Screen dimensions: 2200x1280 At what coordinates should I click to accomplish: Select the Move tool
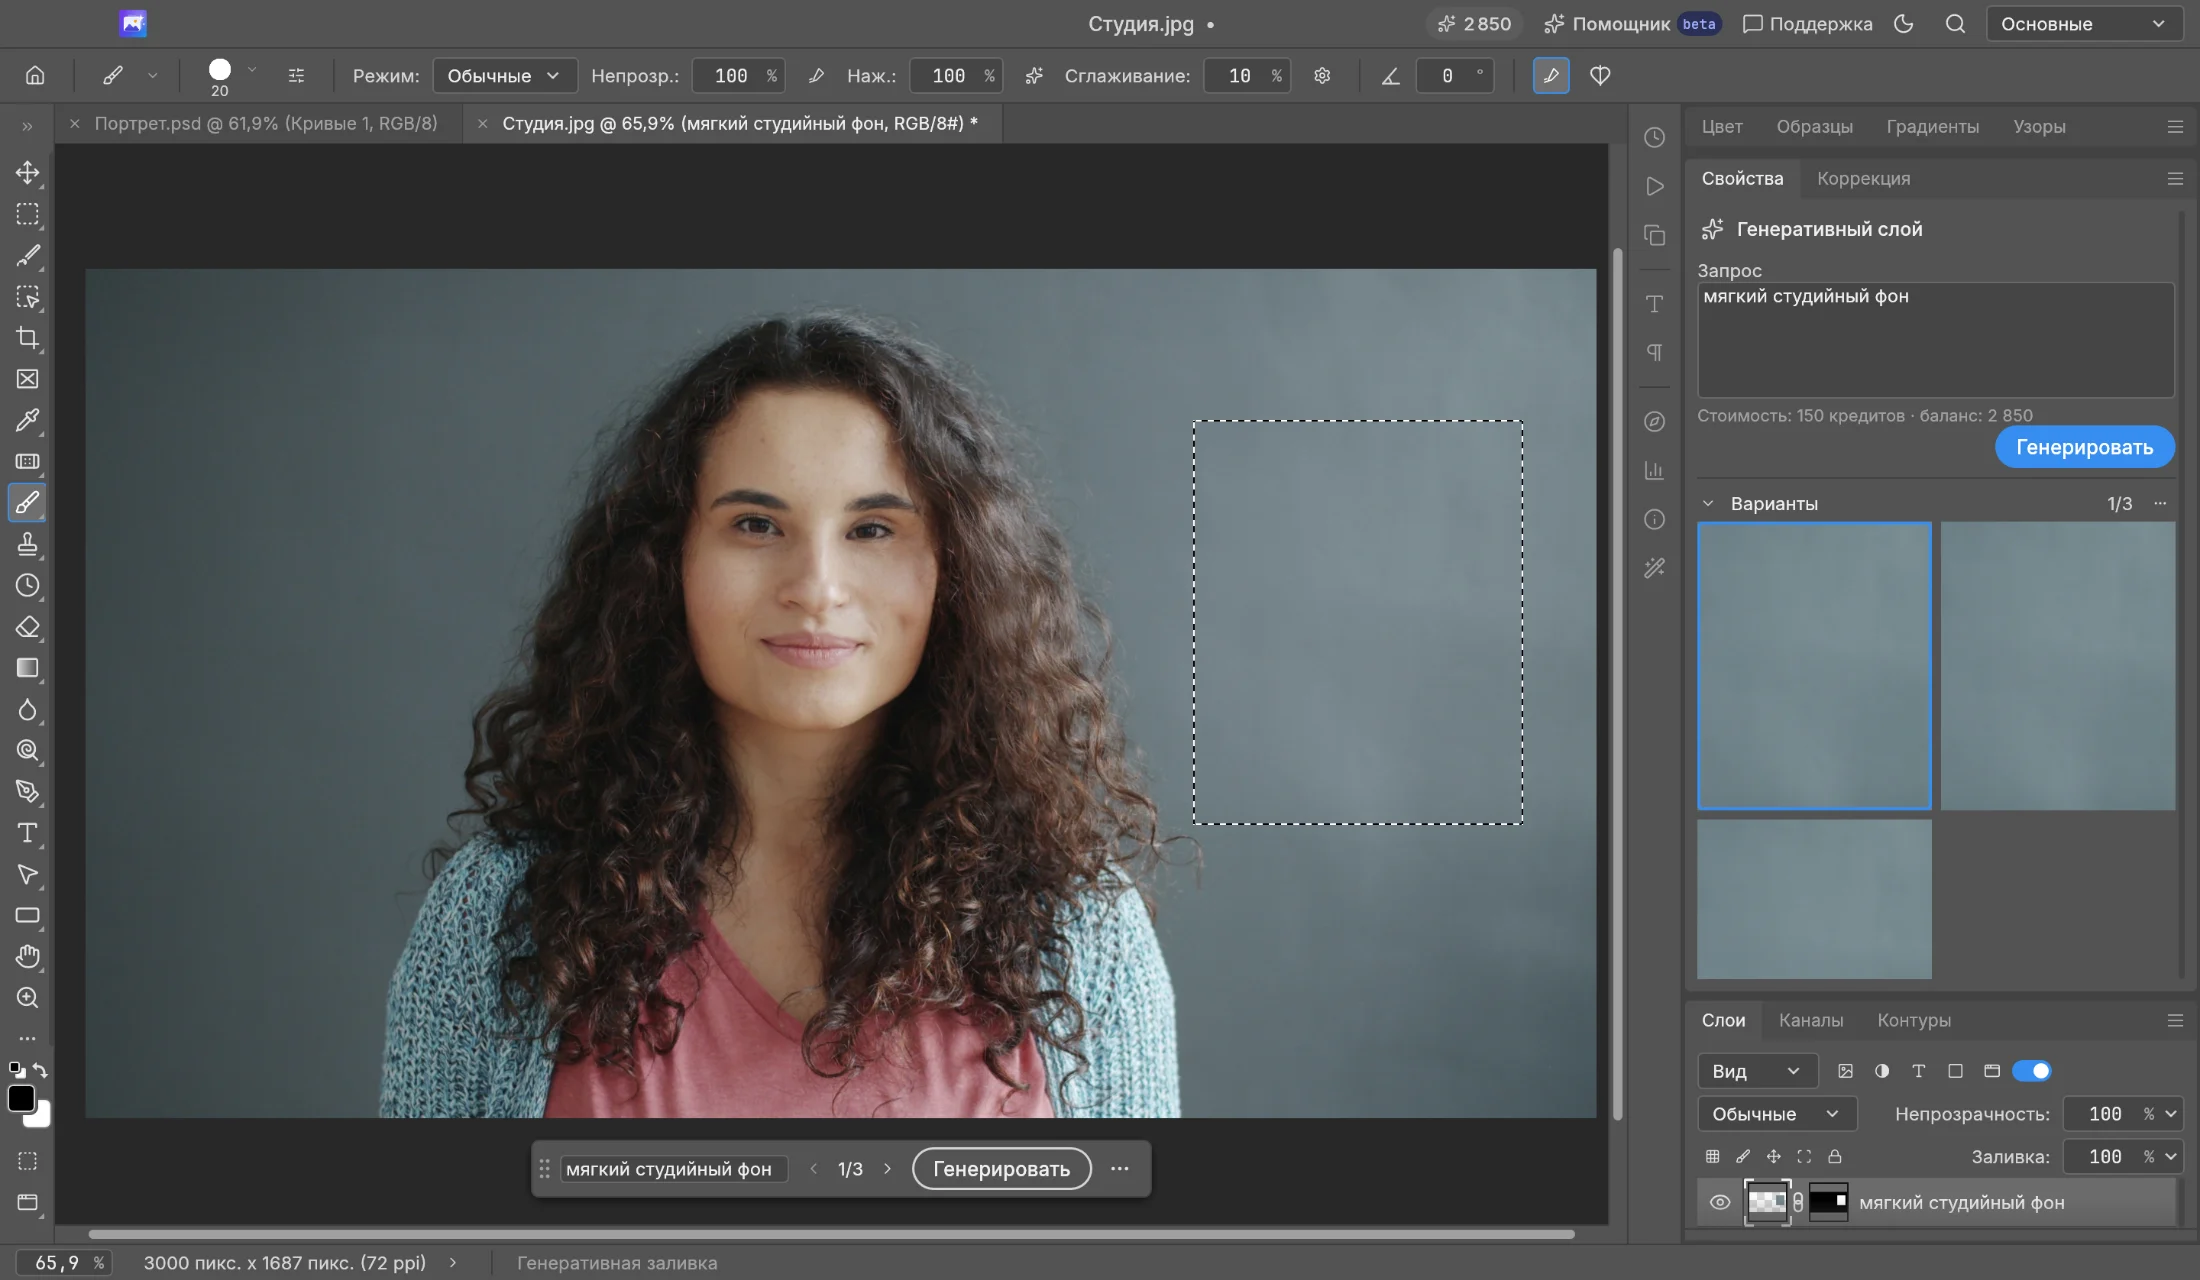coord(27,172)
